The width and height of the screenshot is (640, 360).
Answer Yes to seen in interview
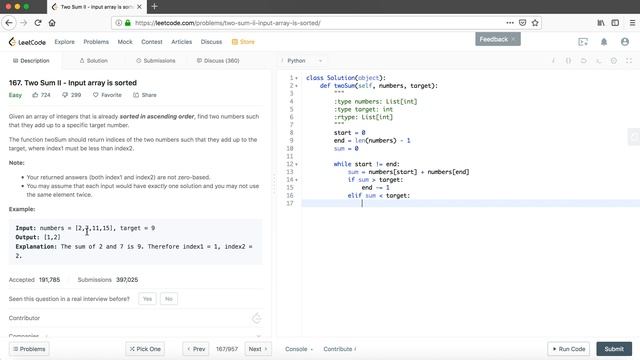tap(147, 299)
